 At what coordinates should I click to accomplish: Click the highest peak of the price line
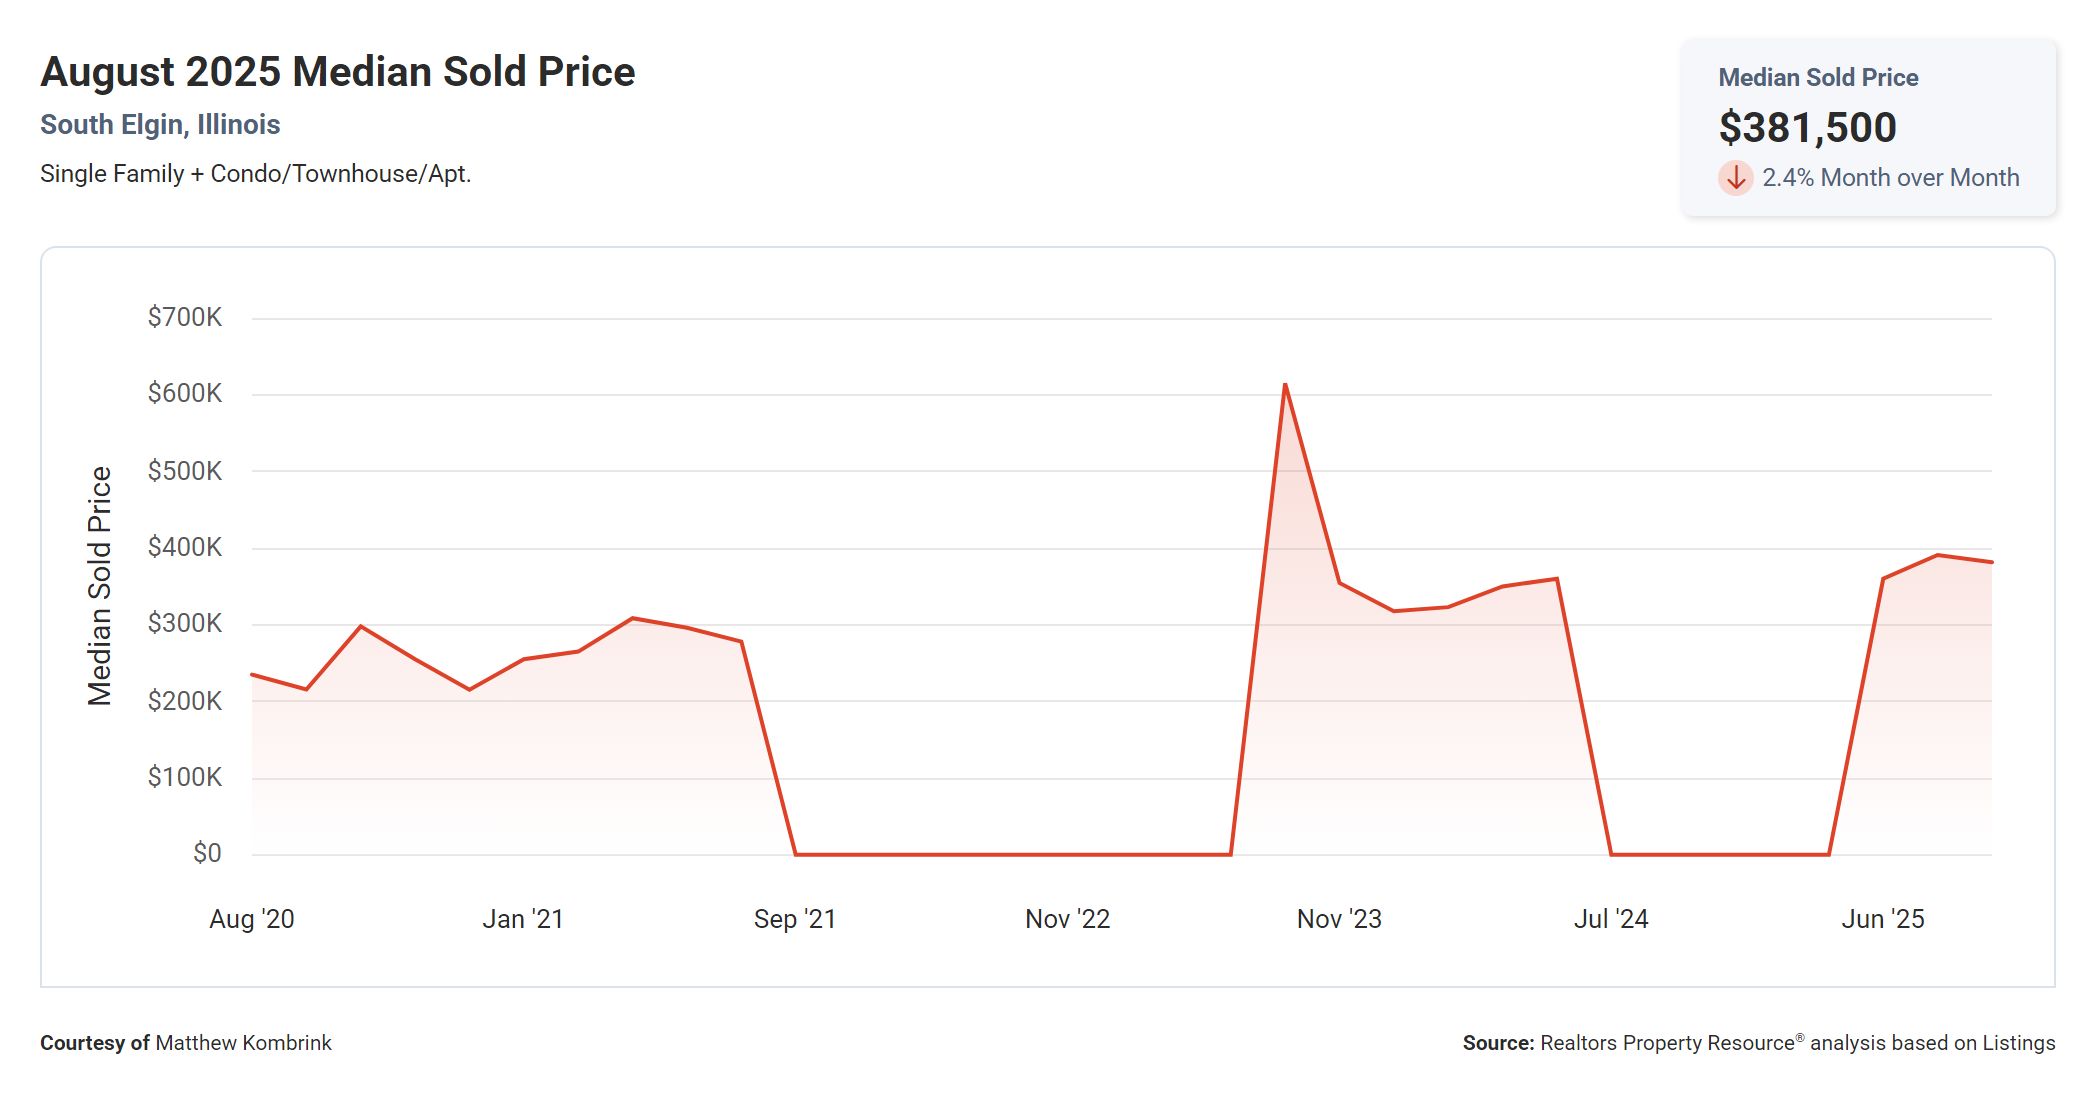click(x=1285, y=385)
